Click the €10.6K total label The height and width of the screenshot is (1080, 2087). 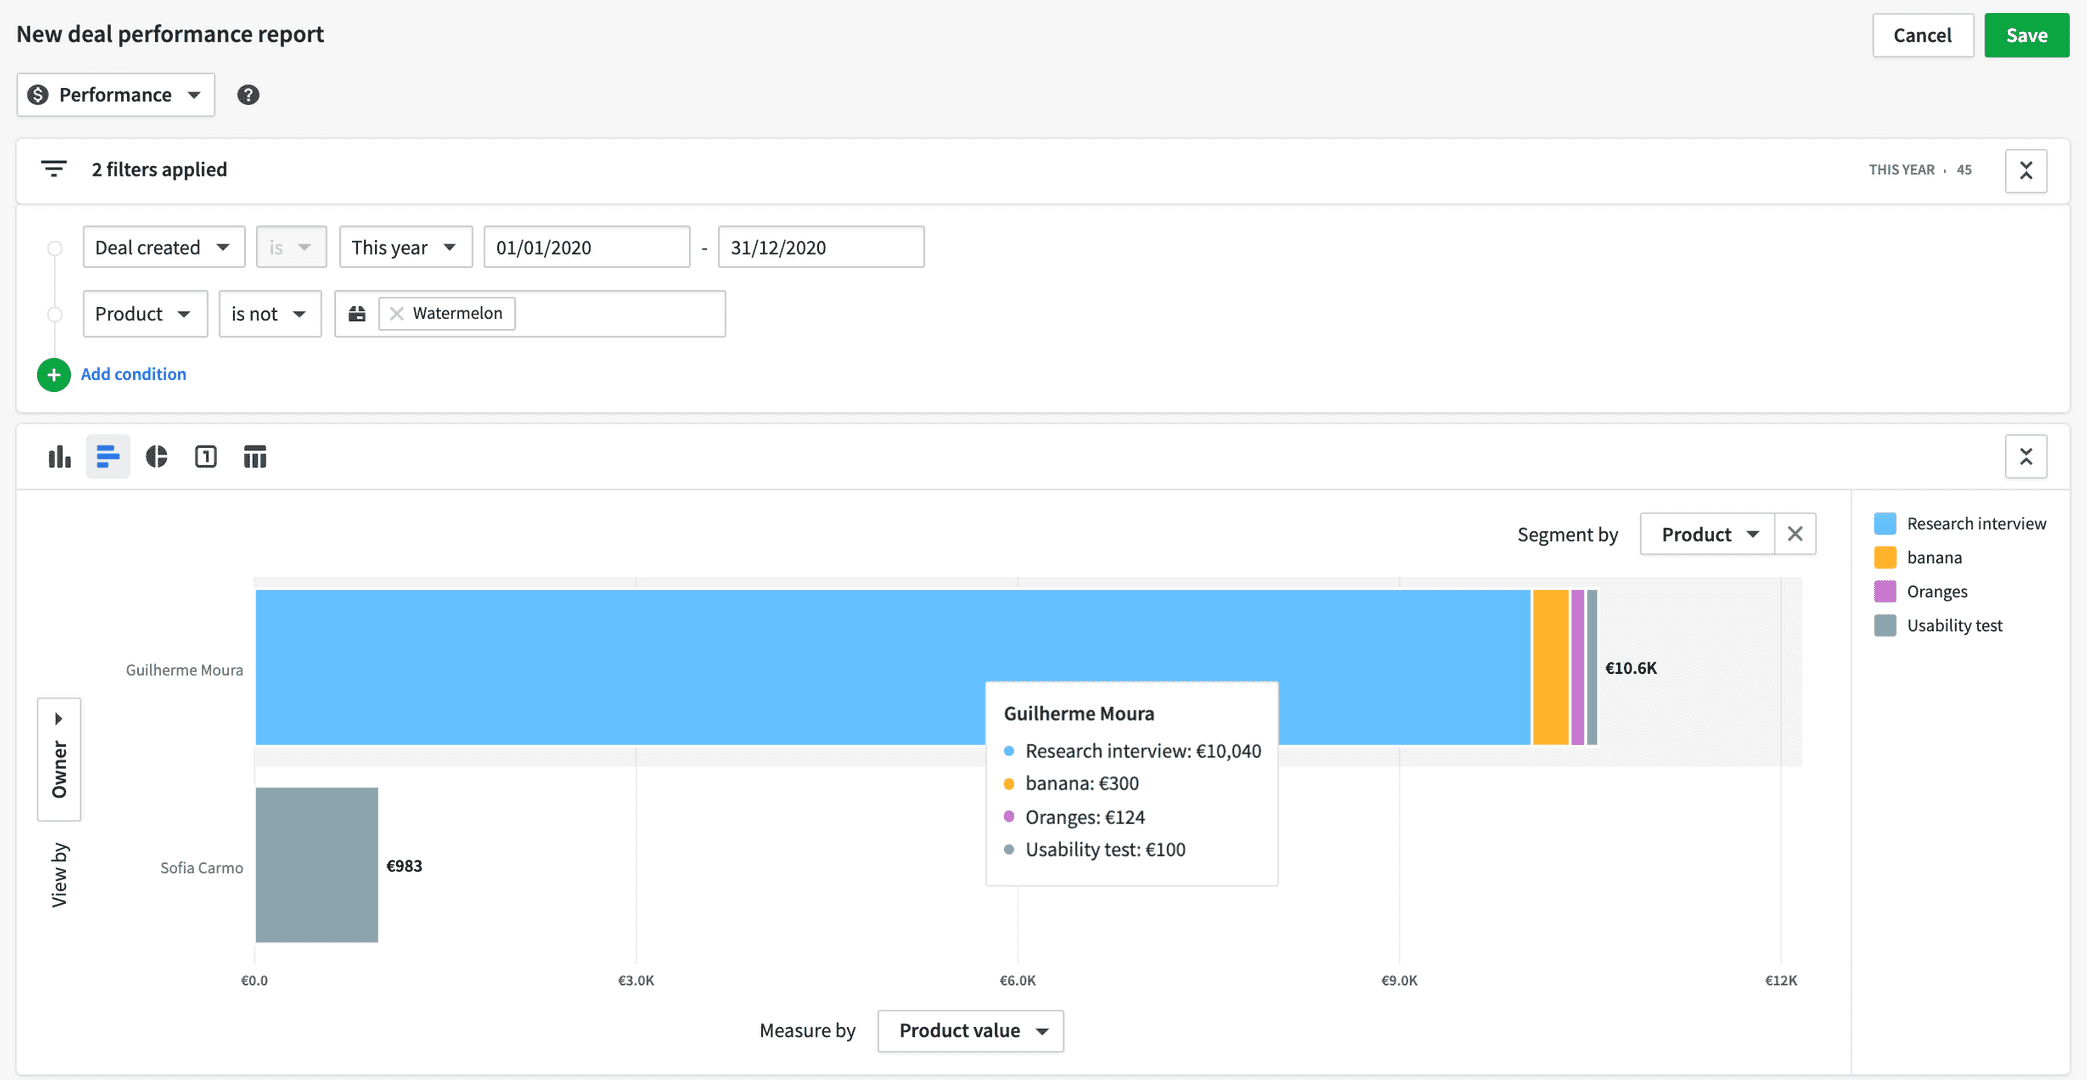click(x=1631, y=668)
